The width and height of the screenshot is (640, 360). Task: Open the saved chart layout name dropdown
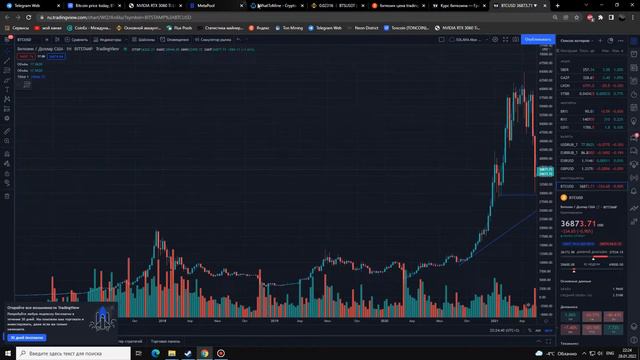tap(468, 40)
